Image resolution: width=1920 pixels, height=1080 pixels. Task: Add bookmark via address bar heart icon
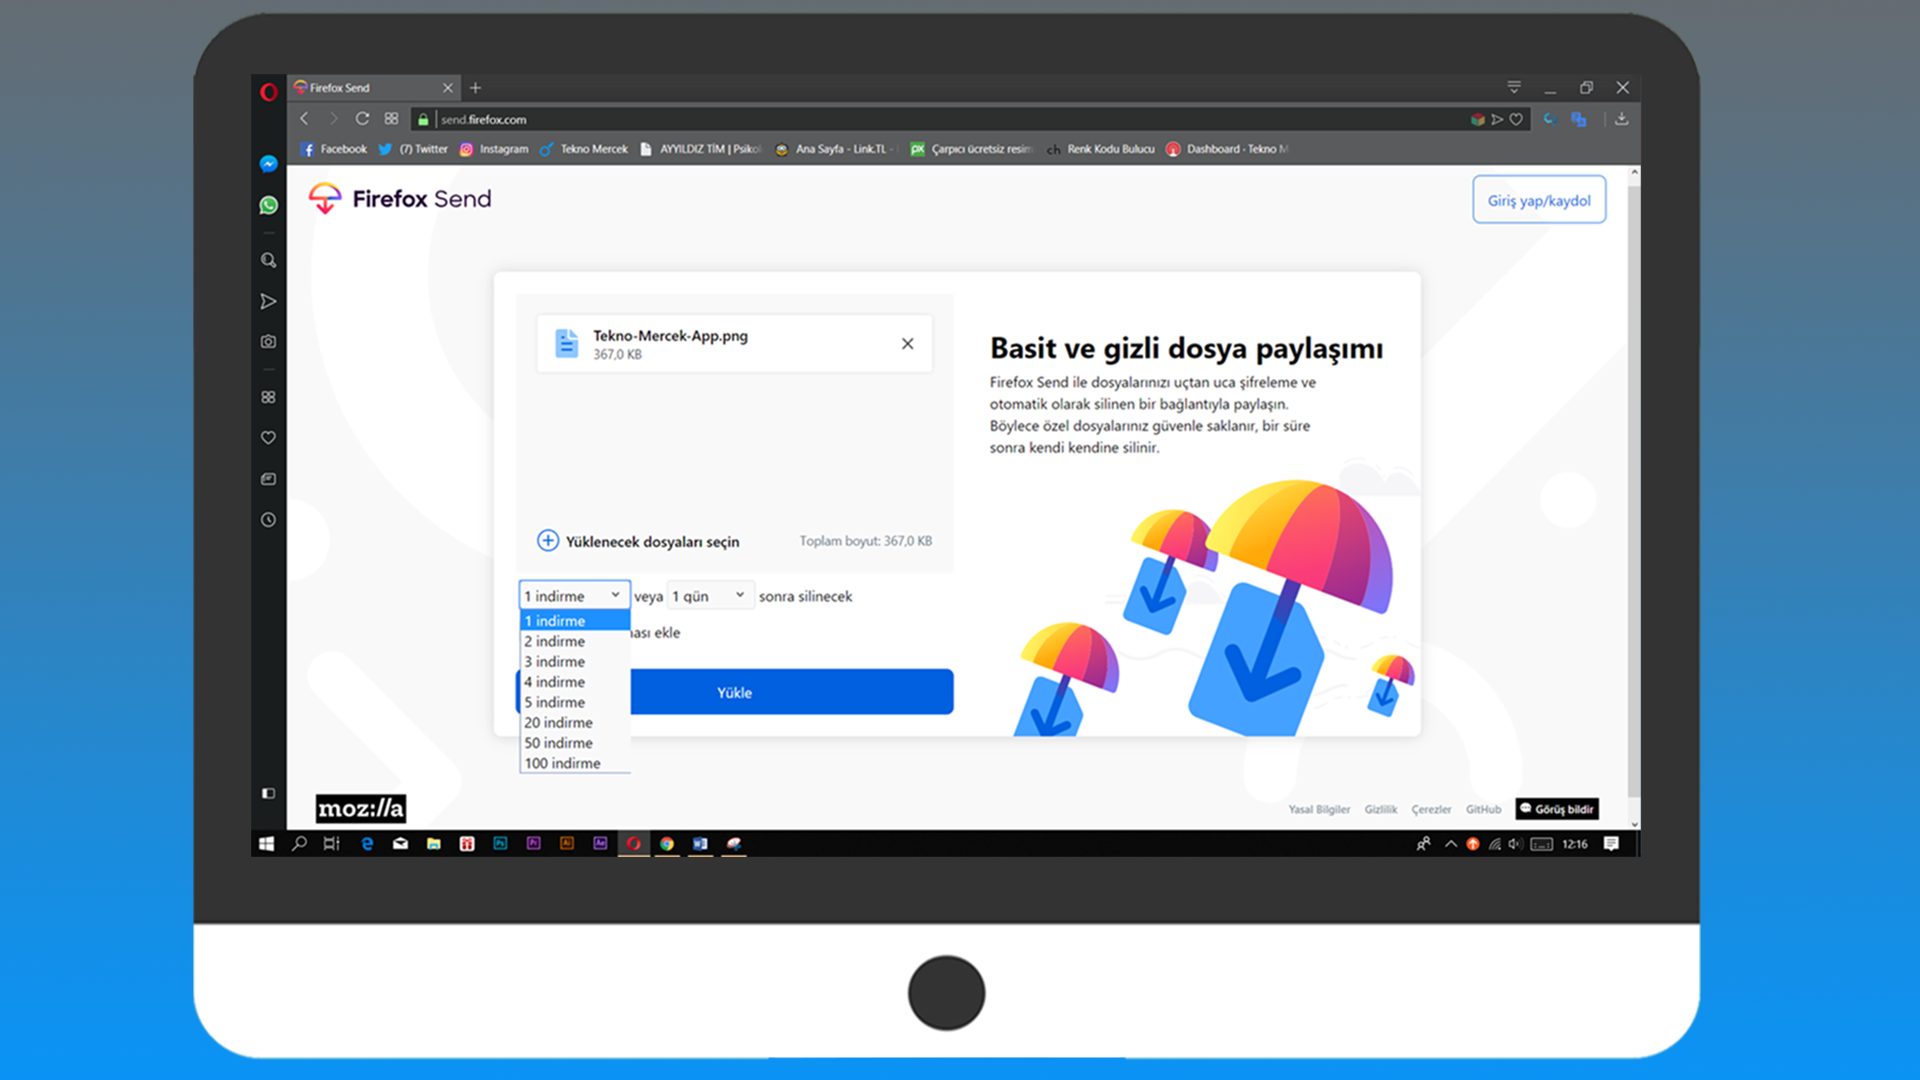click(1516, 119)
